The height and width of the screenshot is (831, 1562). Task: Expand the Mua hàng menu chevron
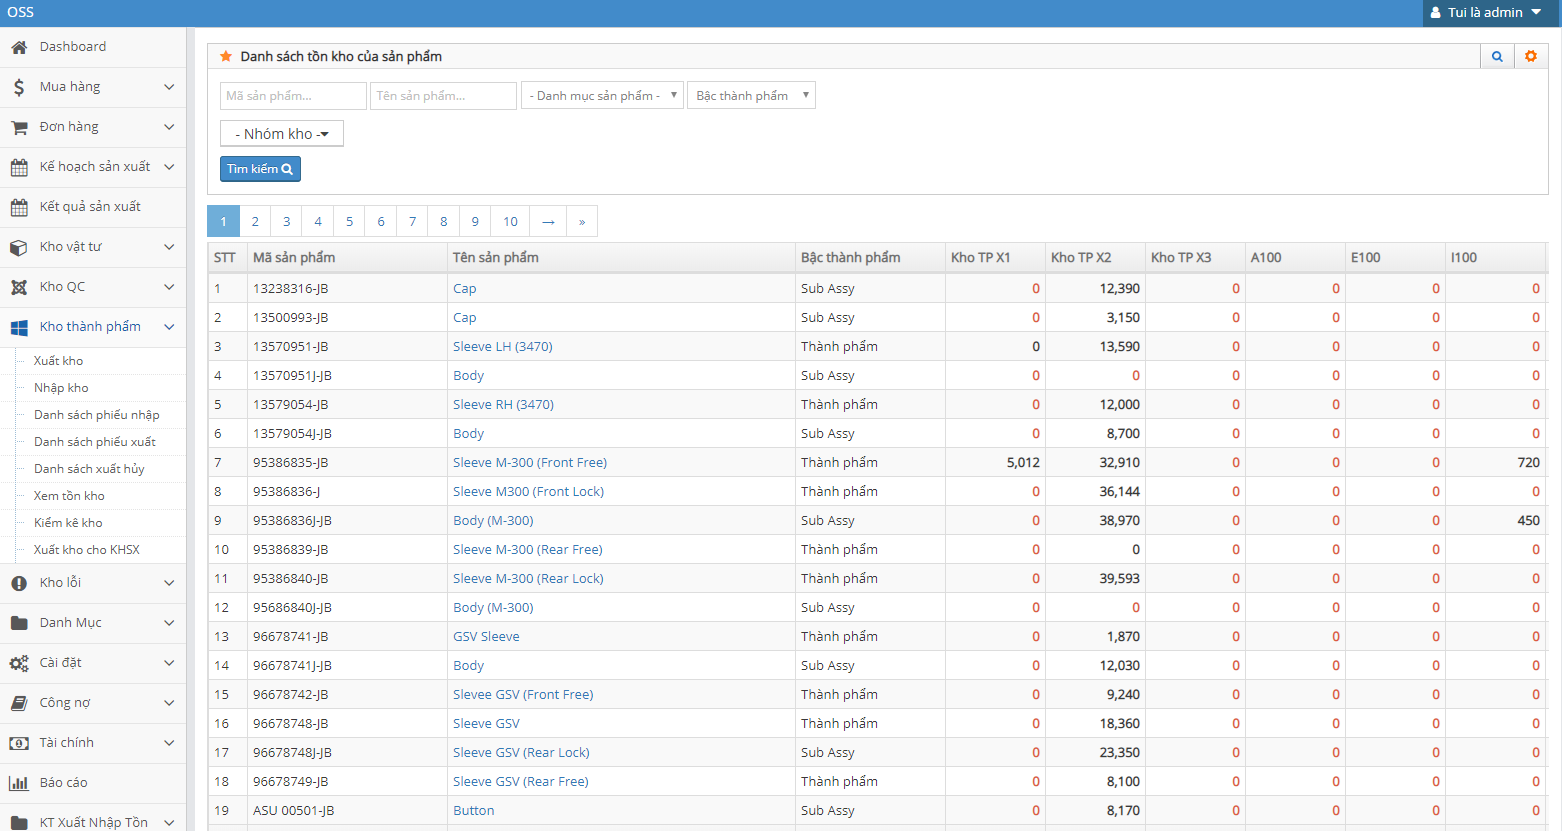(x=169, y=87)
